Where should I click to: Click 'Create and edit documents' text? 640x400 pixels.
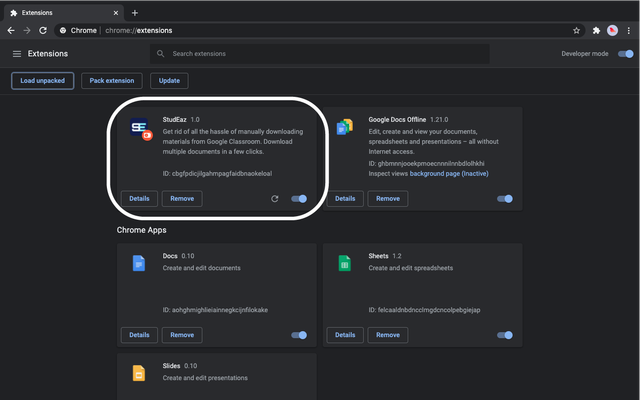(202, 268)
